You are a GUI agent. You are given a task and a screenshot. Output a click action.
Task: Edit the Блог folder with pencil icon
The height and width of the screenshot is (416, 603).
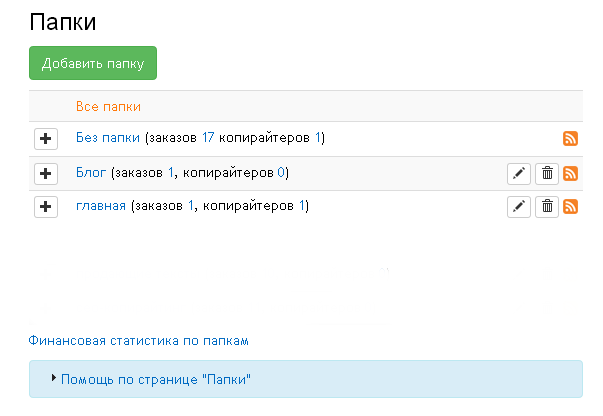coord(519,174)
